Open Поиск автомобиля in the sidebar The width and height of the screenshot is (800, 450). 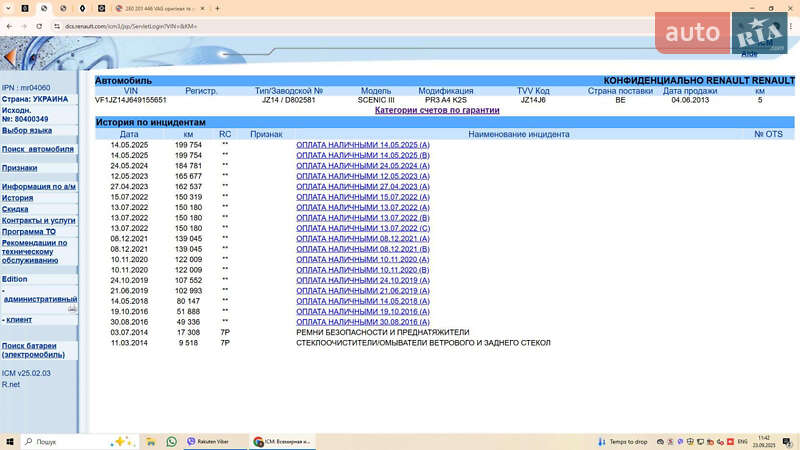coord(38,149)
